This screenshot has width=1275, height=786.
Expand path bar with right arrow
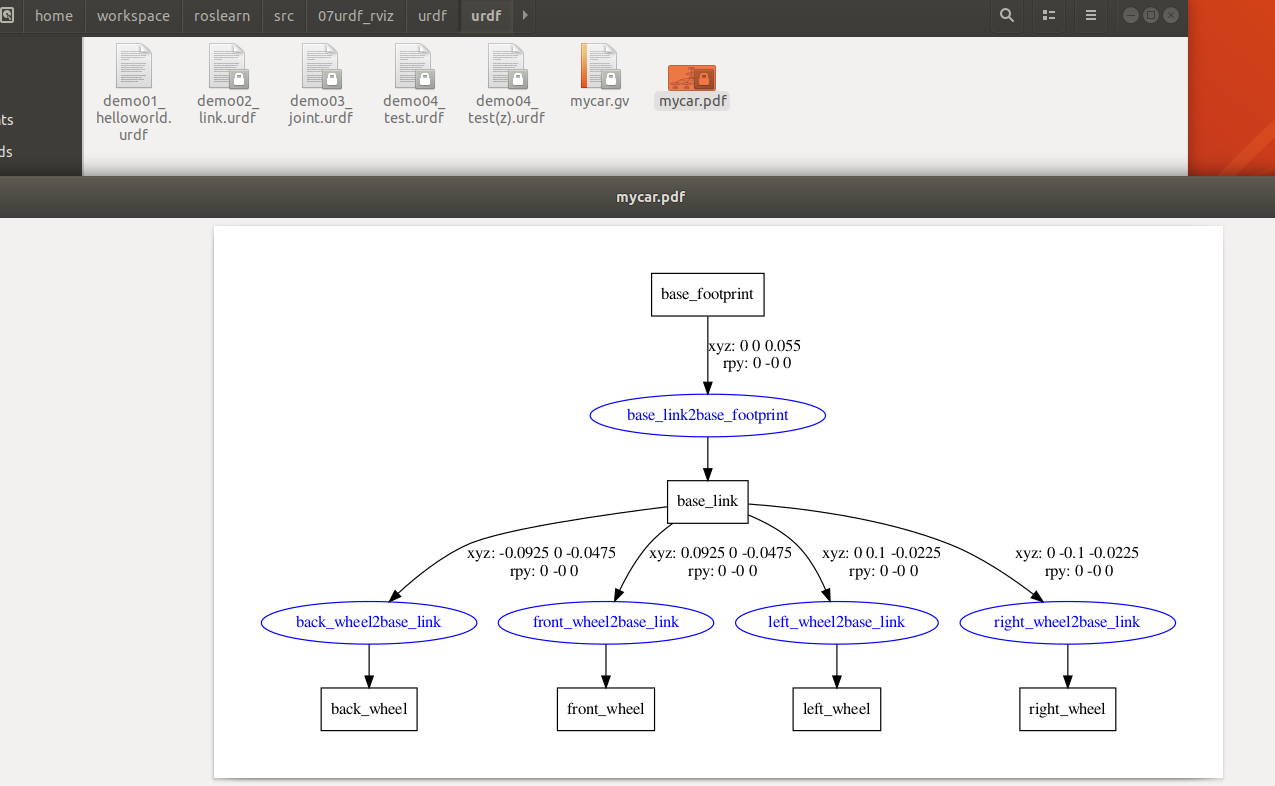coord(525,16)
